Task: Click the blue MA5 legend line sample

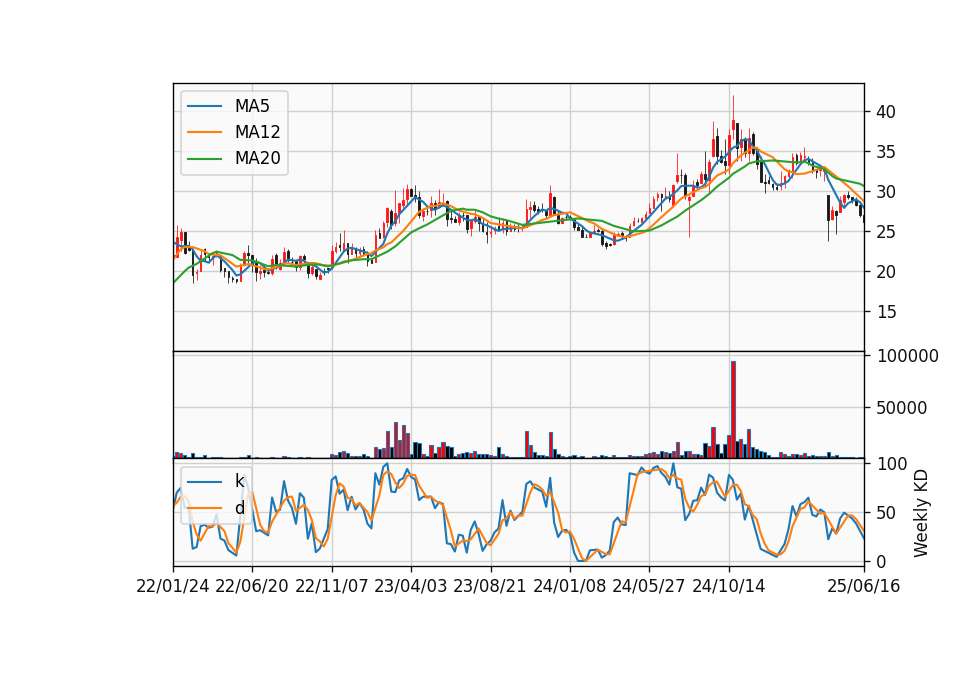Action: point(204,106)
